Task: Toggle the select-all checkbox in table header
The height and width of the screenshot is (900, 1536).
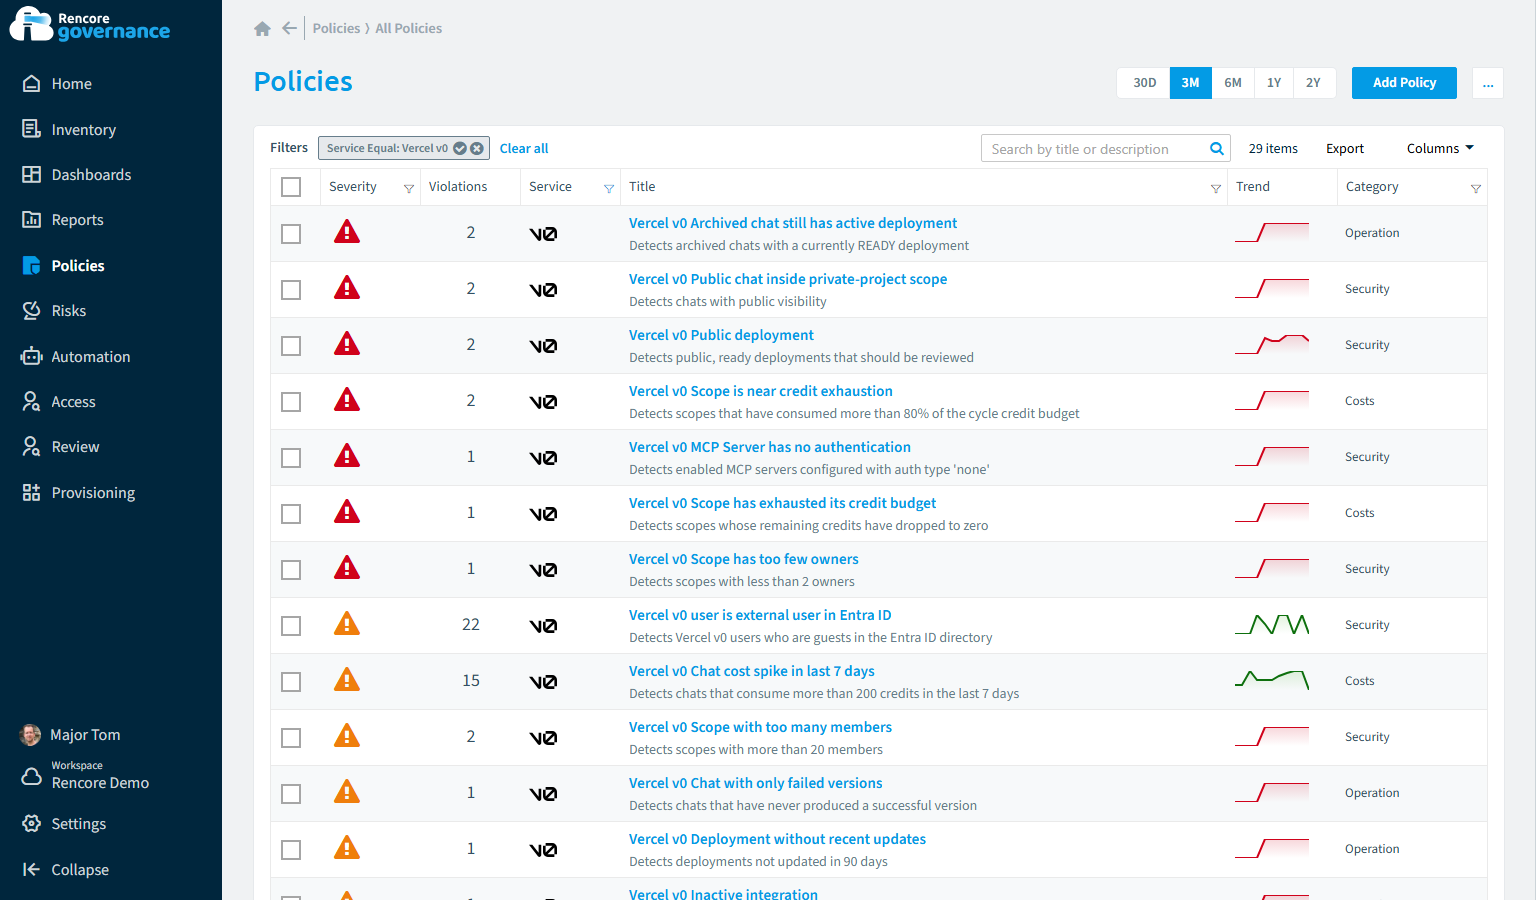Action: point(291,187)
